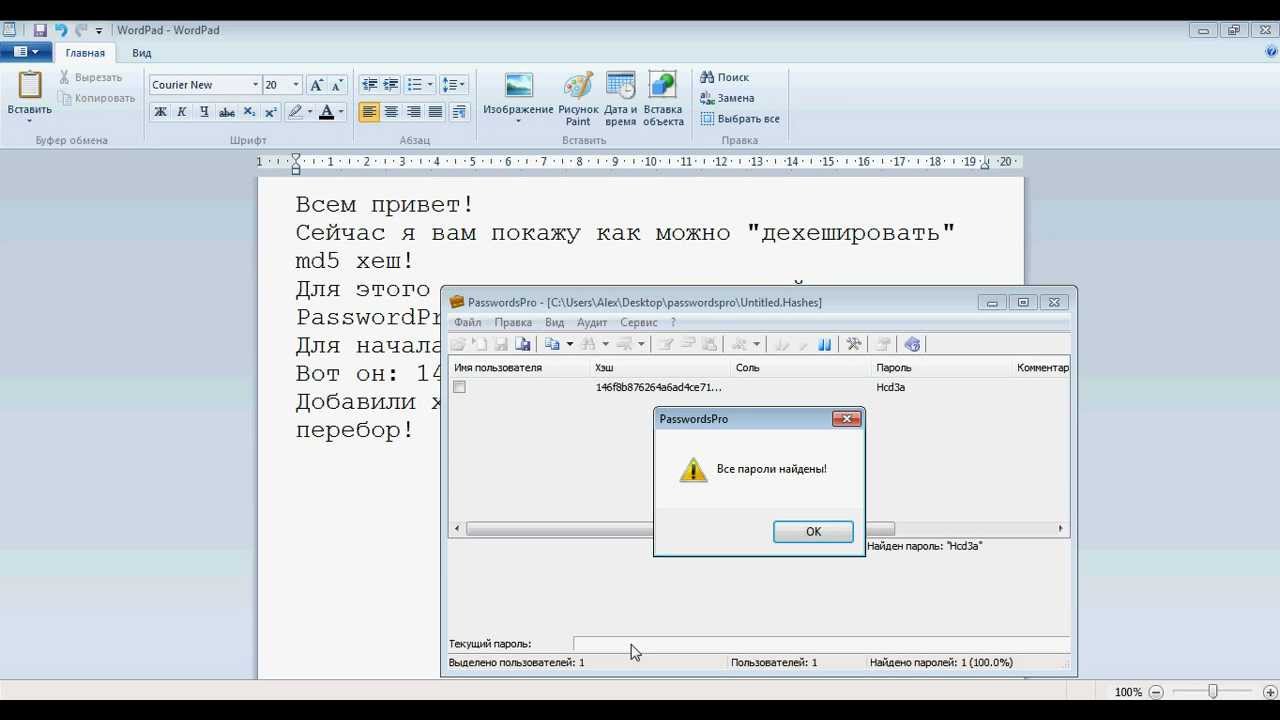Click the large Вставить paste clipboard icon
Viewport: 1280px width, 720px height.
(x=30, y=85)
